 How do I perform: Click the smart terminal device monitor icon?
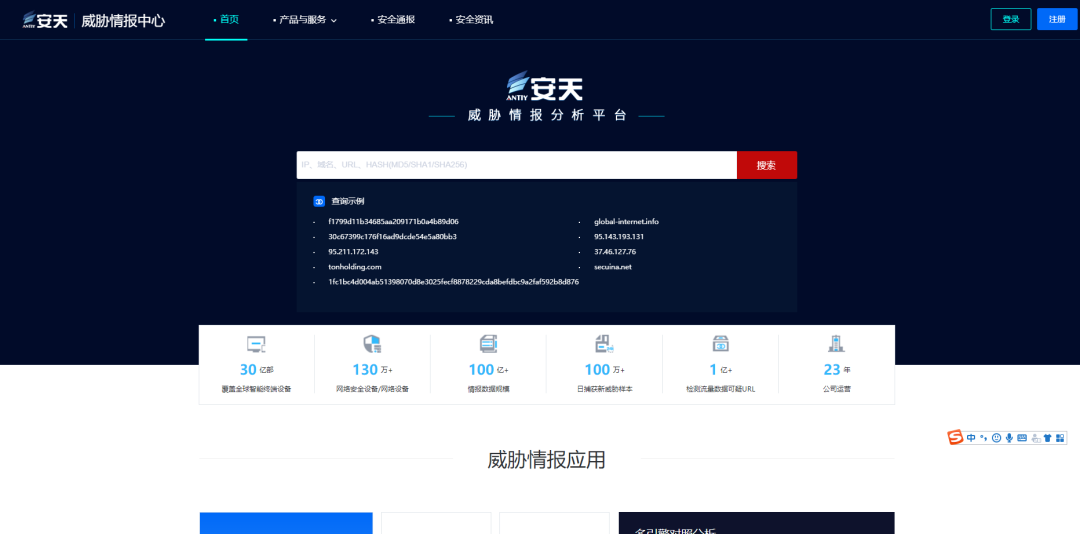256,344
